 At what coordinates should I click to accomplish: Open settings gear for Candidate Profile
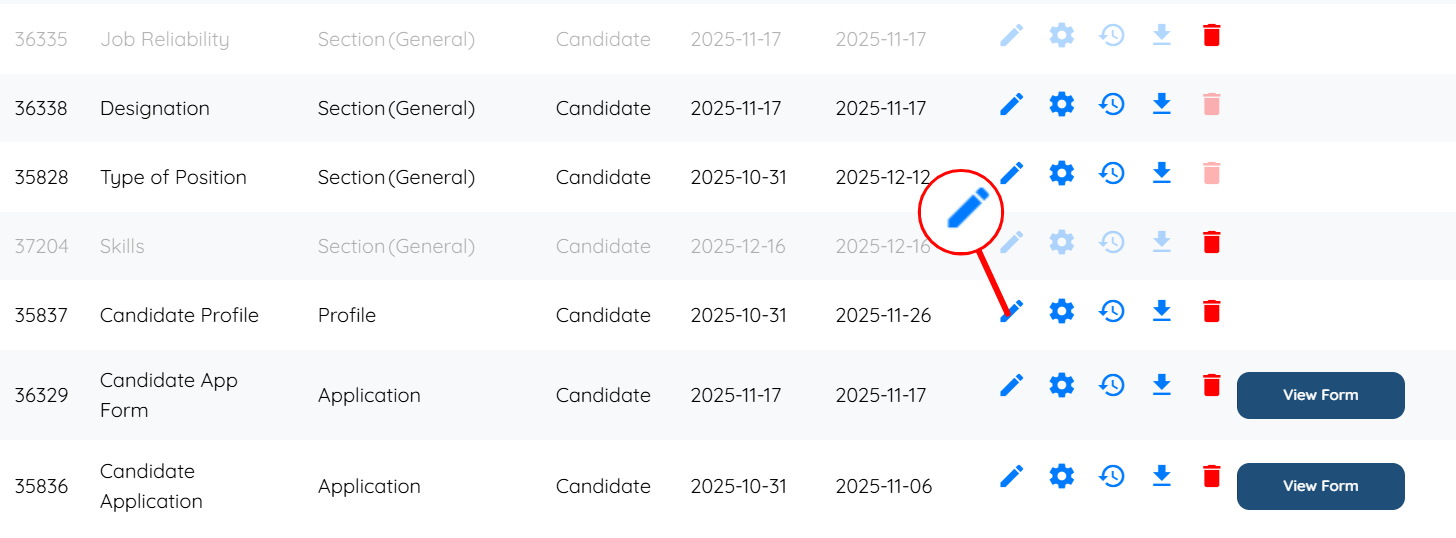(1061, 311)
